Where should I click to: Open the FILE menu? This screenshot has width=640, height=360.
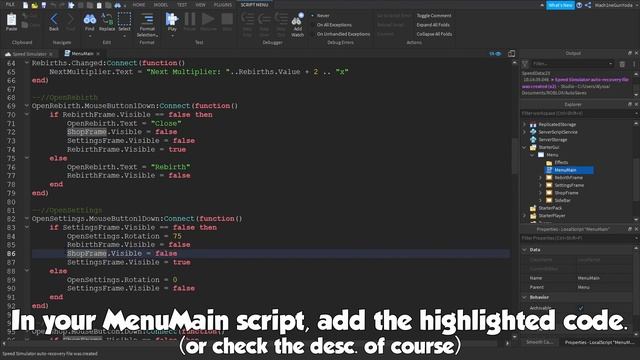(10, 4)
